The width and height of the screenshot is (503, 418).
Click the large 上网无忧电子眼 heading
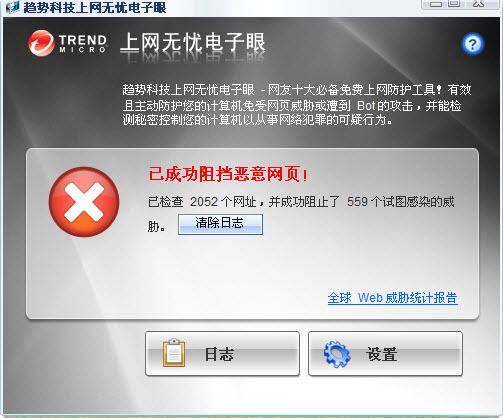coord(192,43)
